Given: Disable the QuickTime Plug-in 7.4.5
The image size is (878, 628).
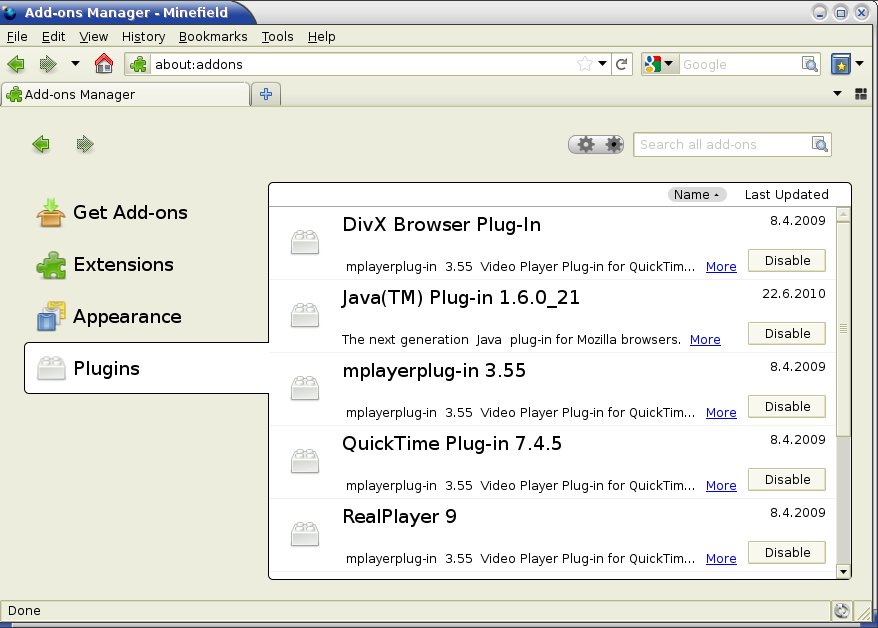Looking at the screenshot, I should tap(787, 480).
